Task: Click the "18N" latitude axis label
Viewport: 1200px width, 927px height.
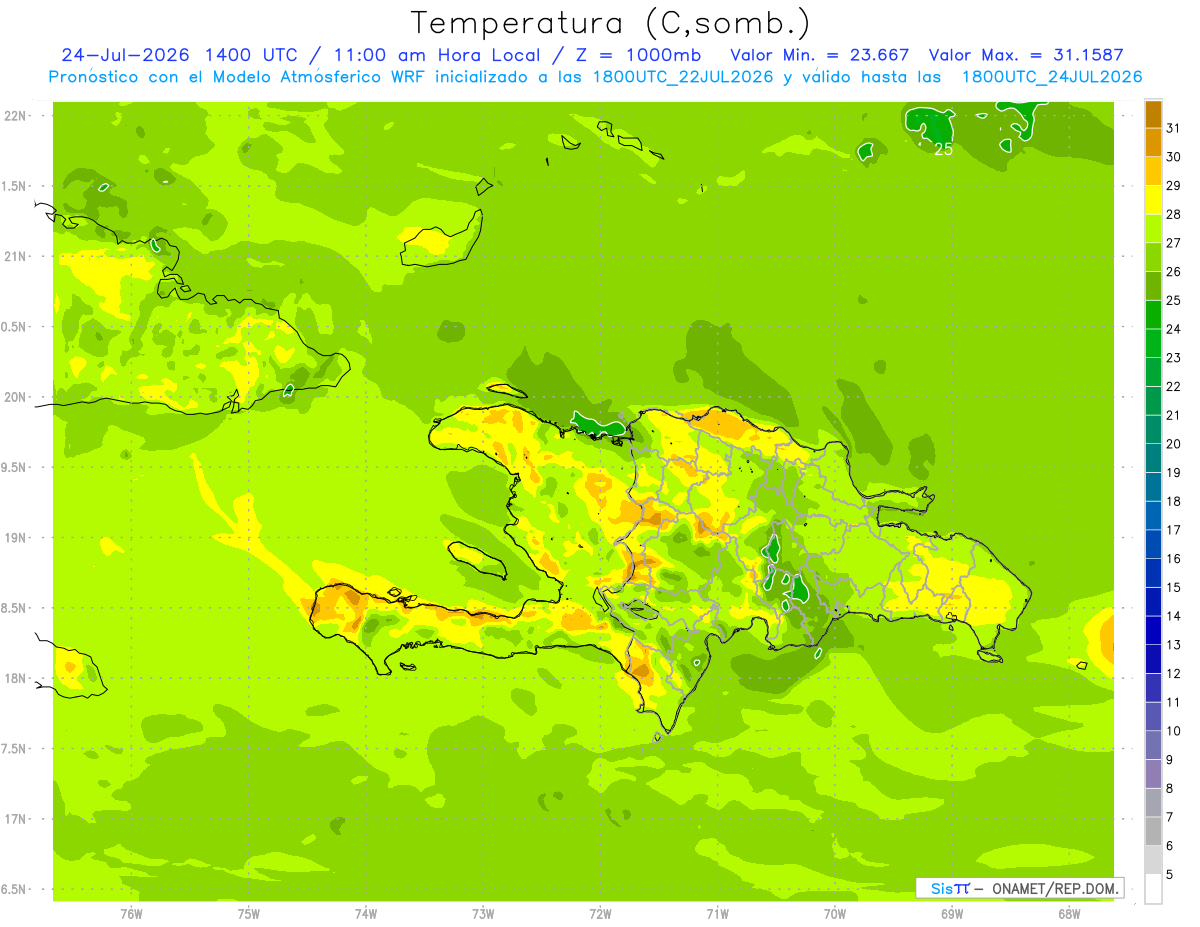Action: (15, 678)
